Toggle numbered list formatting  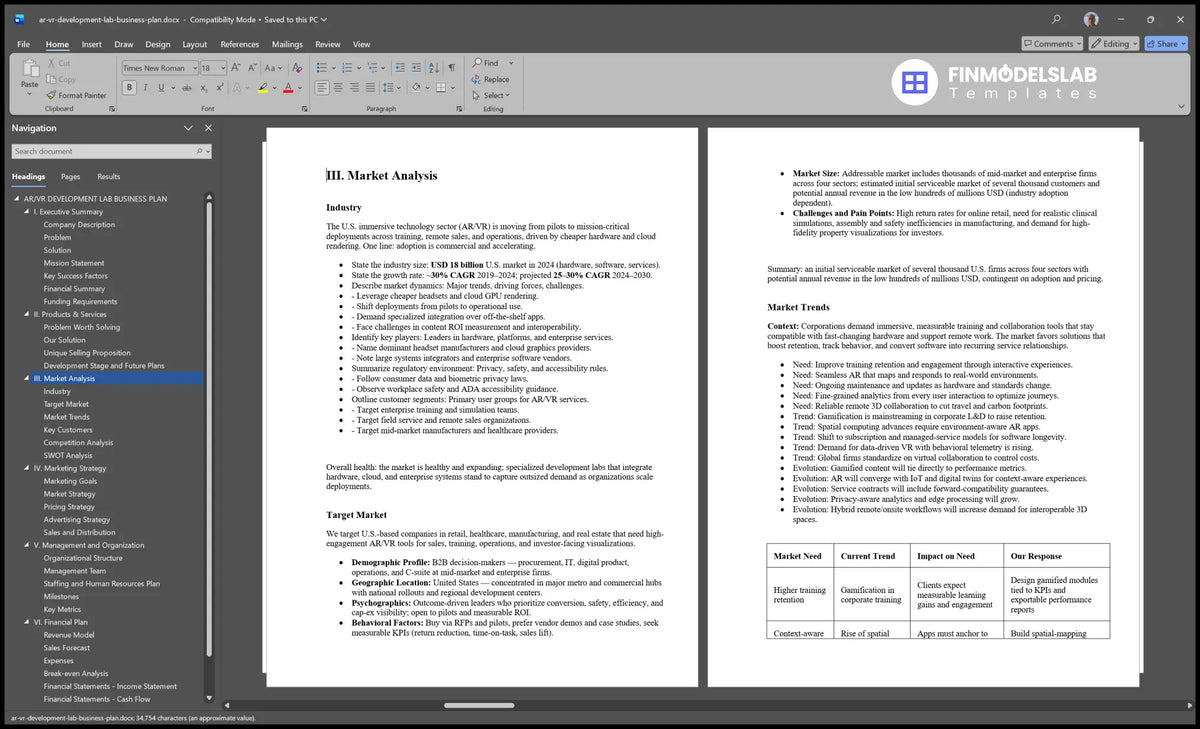pyautogui.click(x=347, y=67)
